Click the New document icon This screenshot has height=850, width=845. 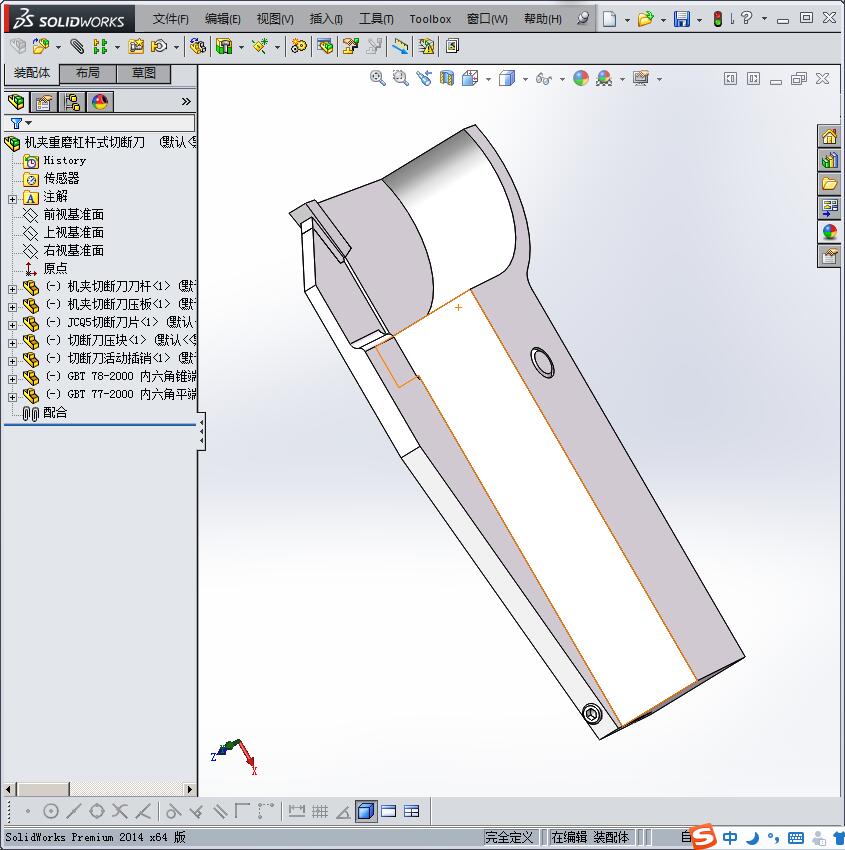(610, 19)
